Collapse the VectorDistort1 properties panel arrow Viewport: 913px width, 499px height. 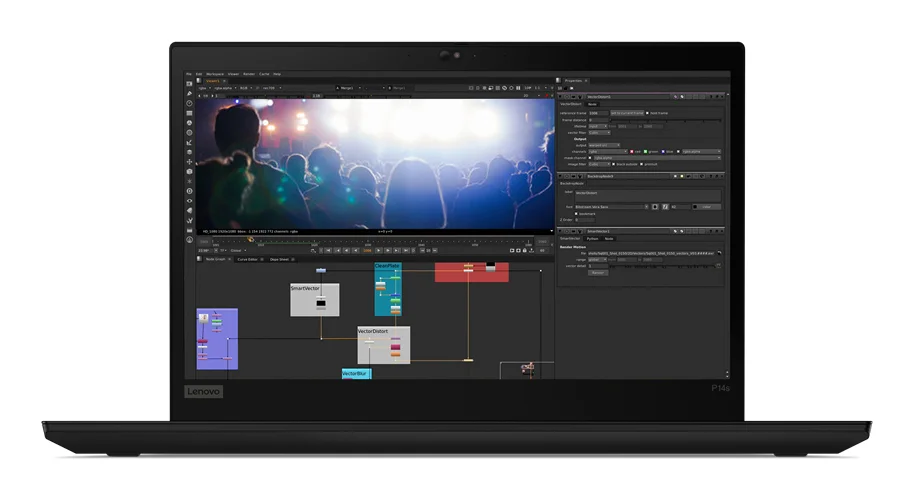tap(560, 97)
